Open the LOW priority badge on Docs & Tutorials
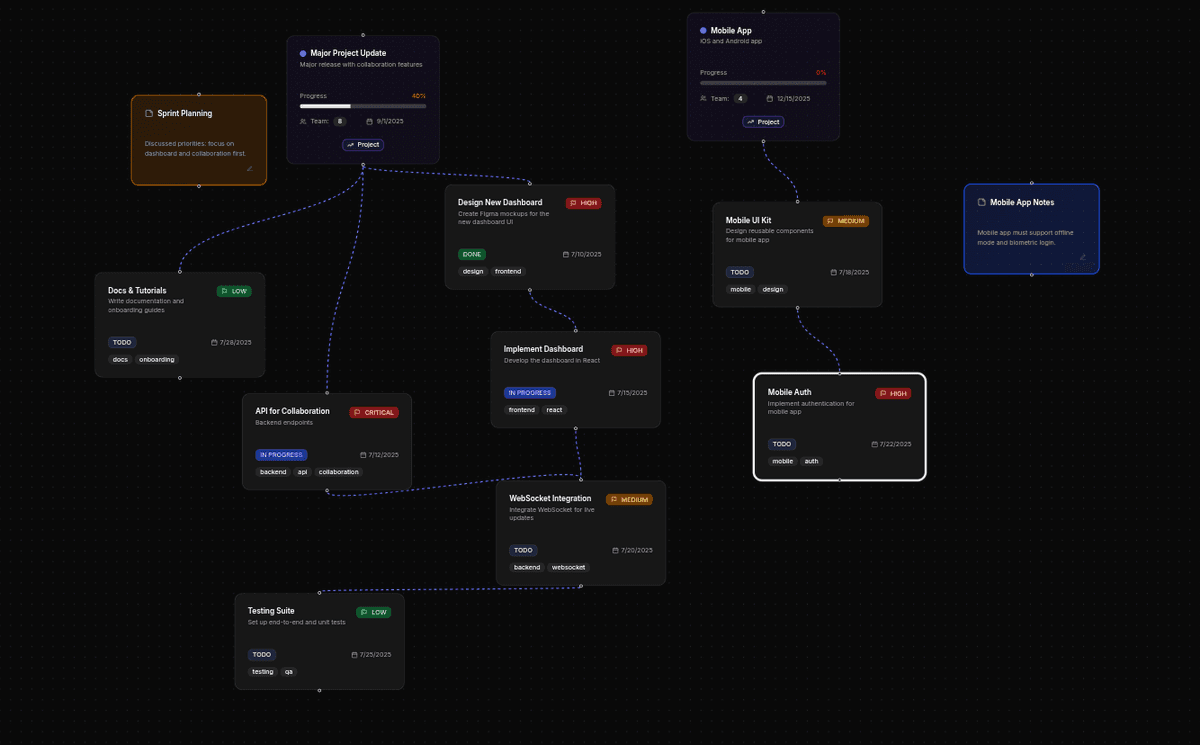Viewport: 1200px width, 745px height. tap(235, 290)
